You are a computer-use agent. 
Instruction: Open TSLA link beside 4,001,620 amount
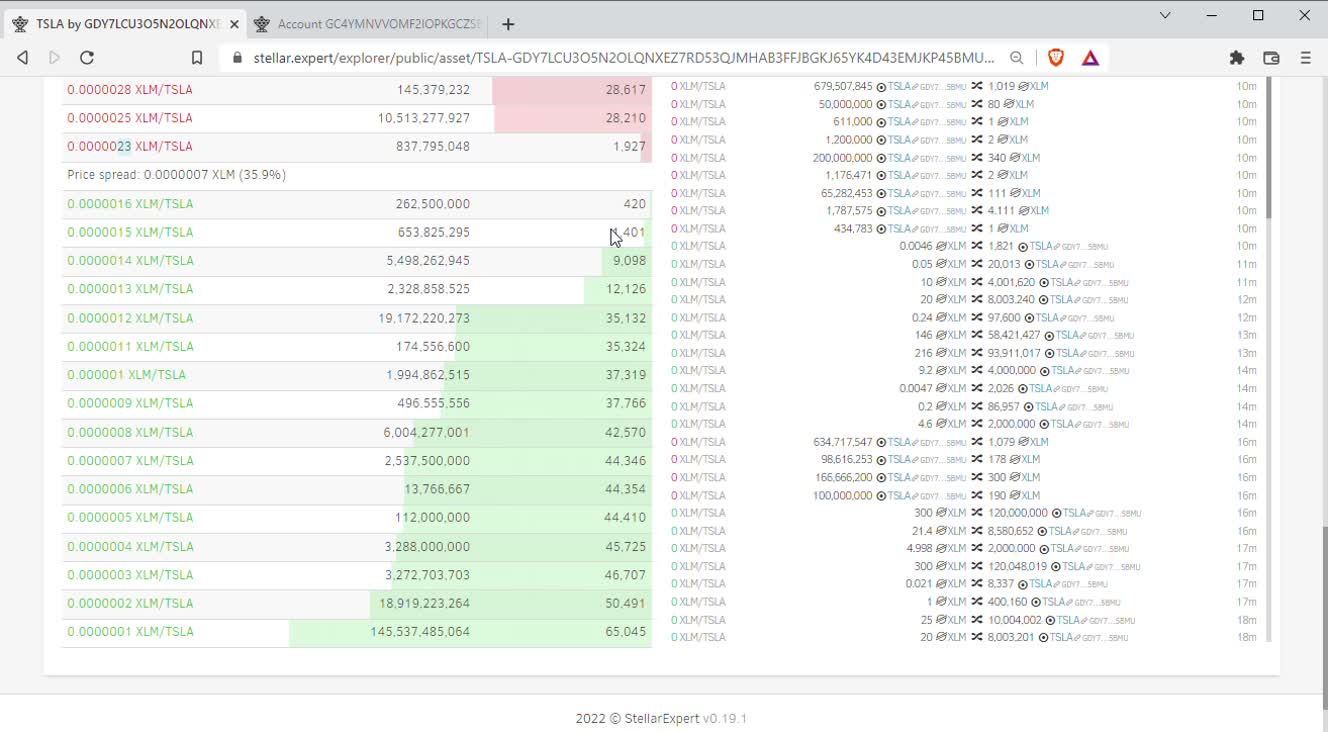1062,282
